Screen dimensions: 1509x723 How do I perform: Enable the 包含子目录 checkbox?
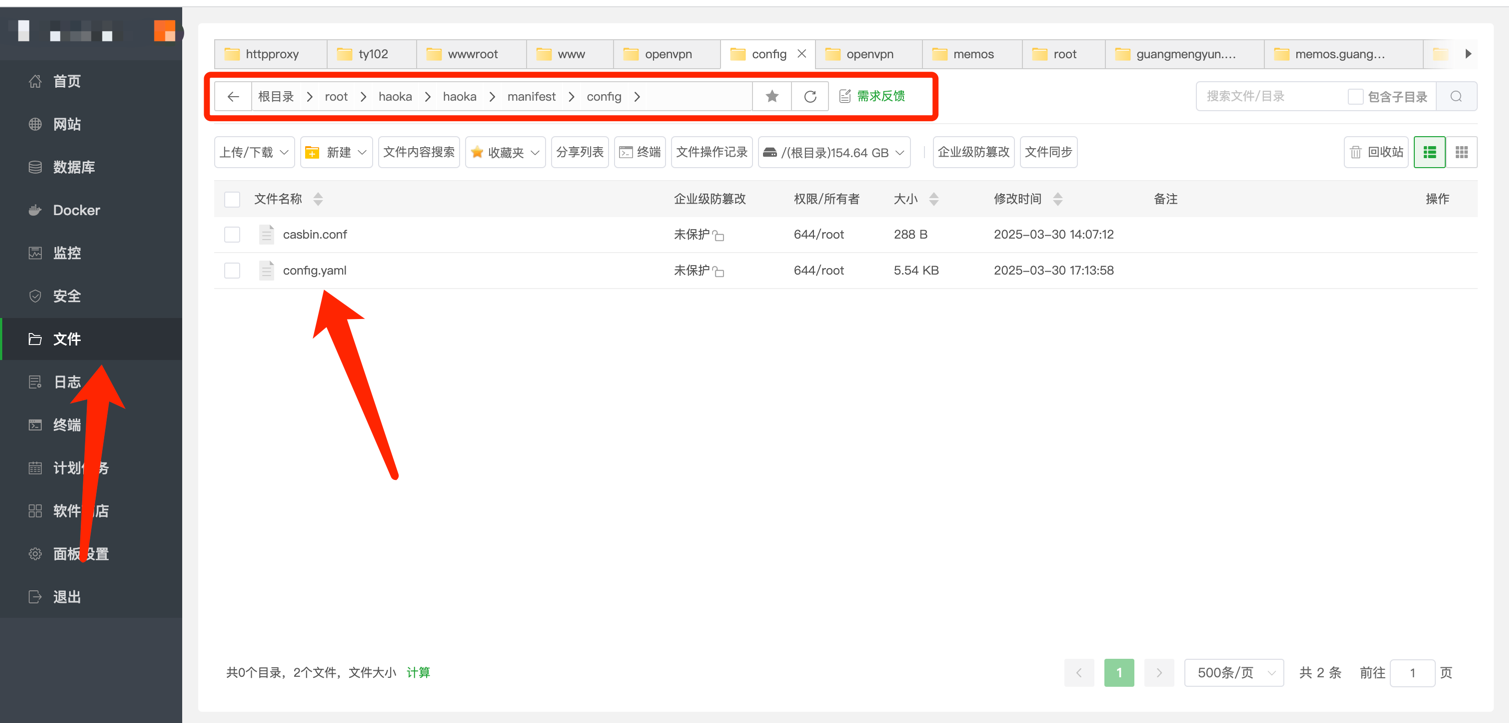(x=1355, y=97)
